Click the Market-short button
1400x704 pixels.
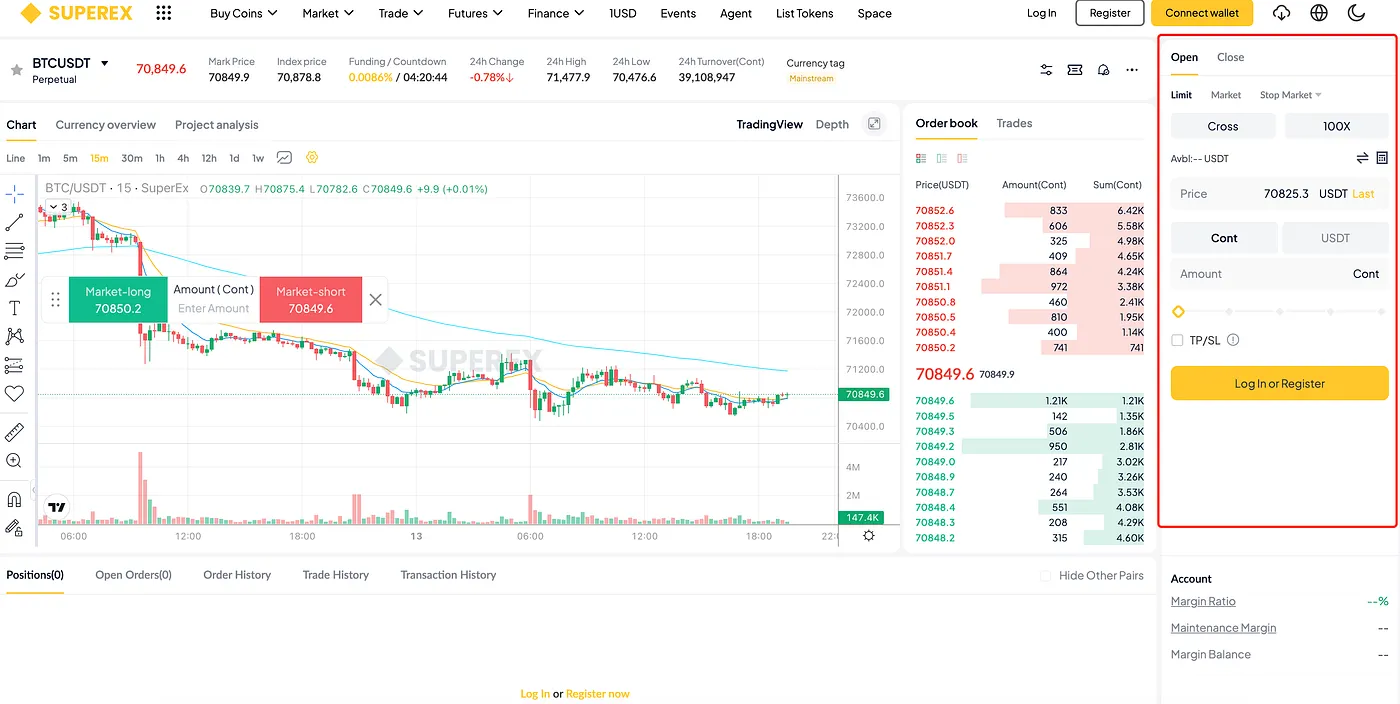tap(310, 300)
